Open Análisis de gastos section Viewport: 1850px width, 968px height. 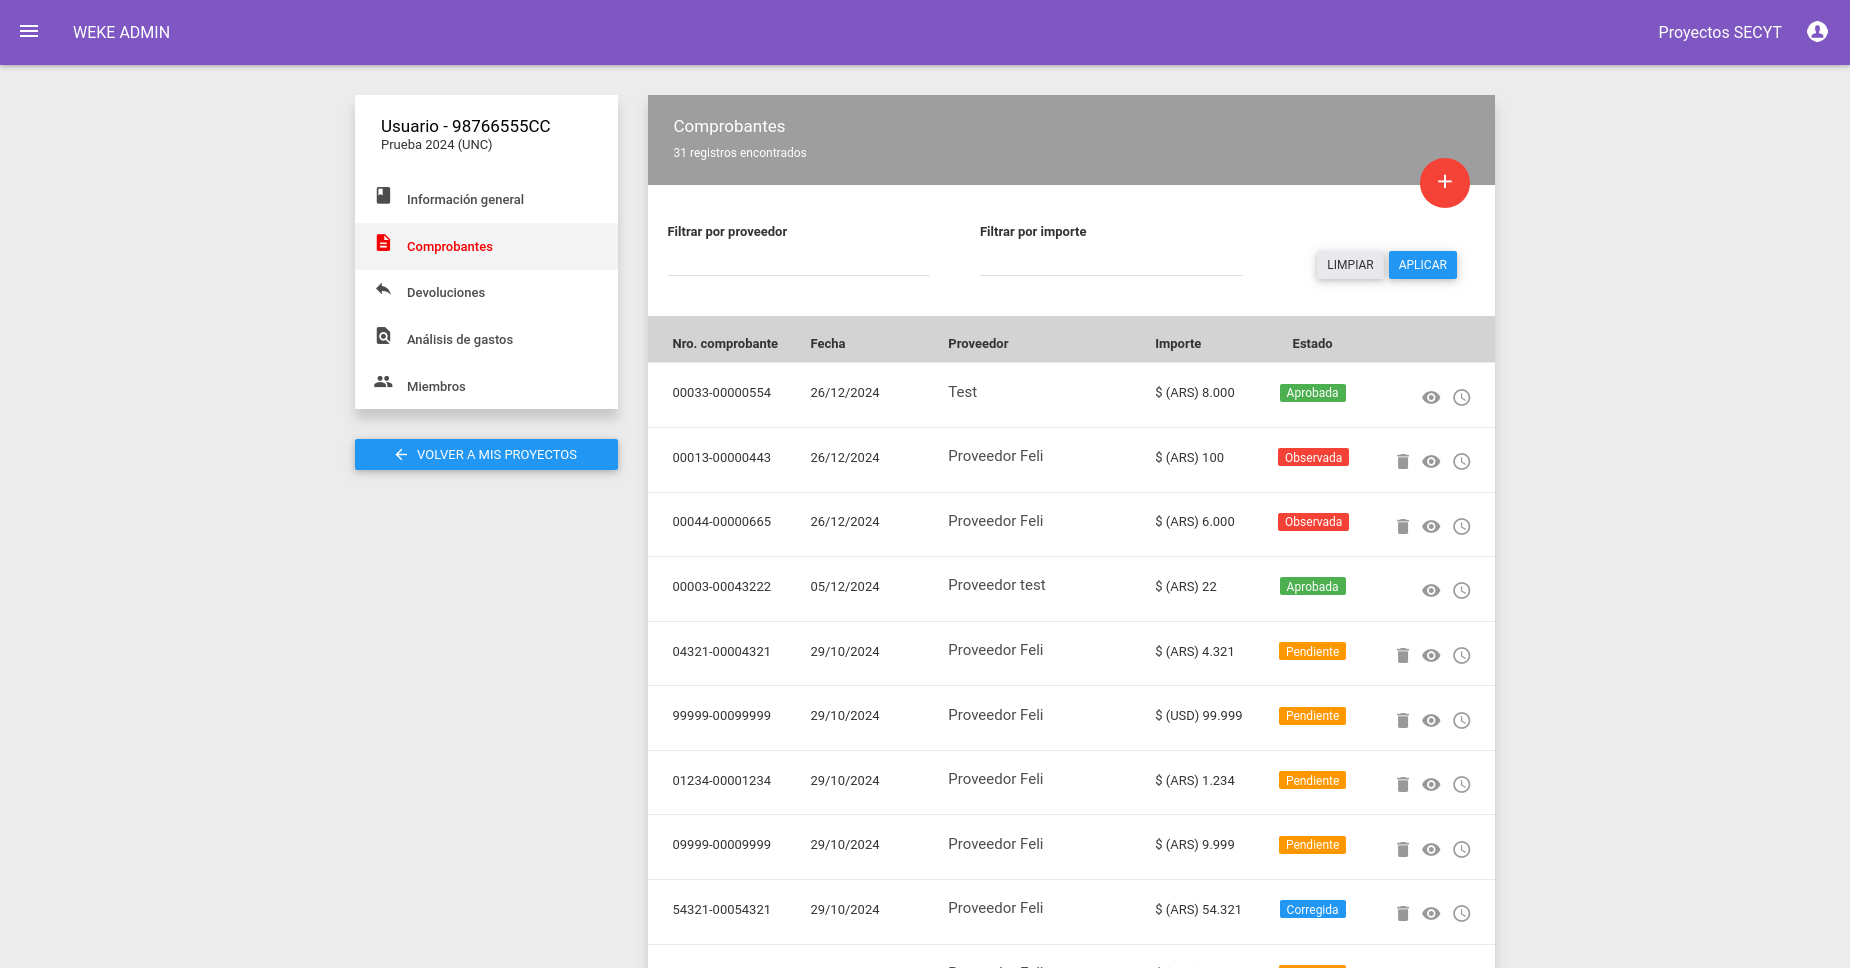click(486, 339)
